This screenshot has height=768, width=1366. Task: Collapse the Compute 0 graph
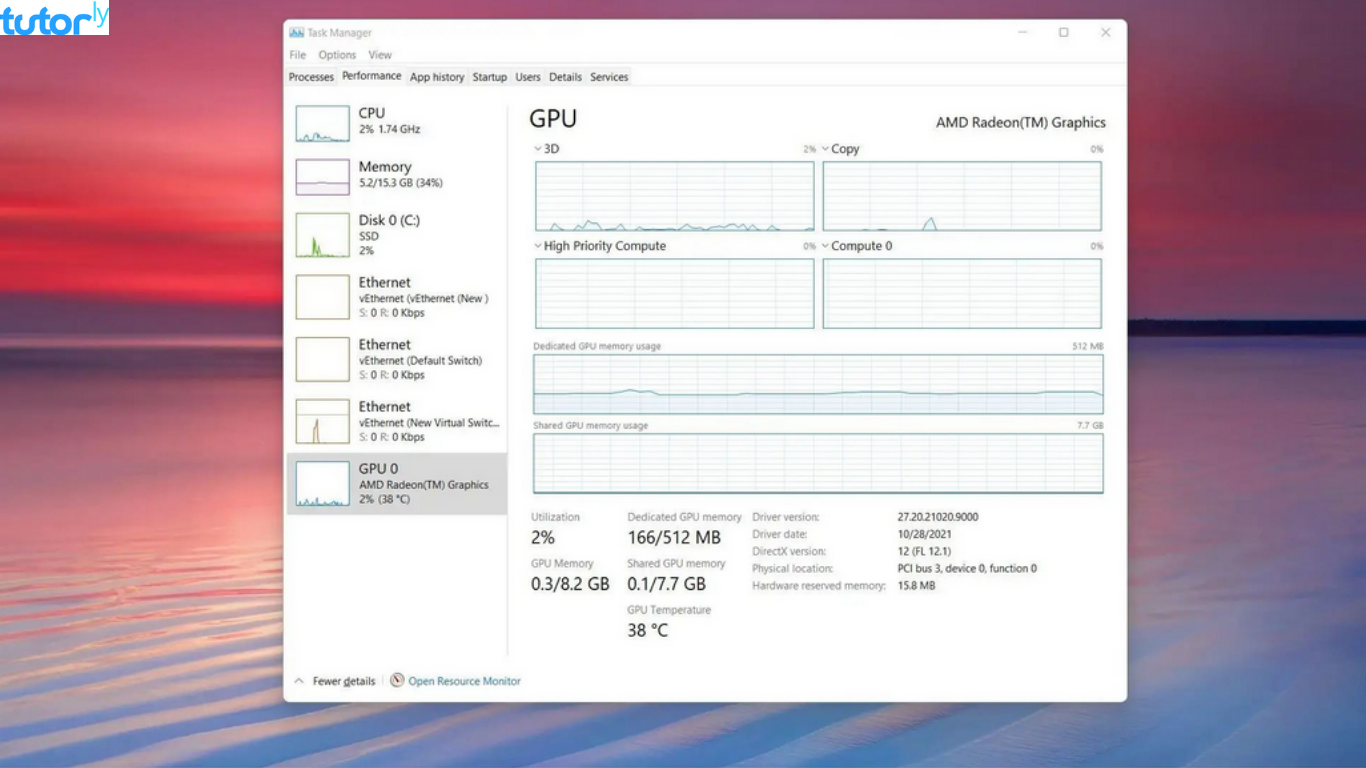[826, 245]
